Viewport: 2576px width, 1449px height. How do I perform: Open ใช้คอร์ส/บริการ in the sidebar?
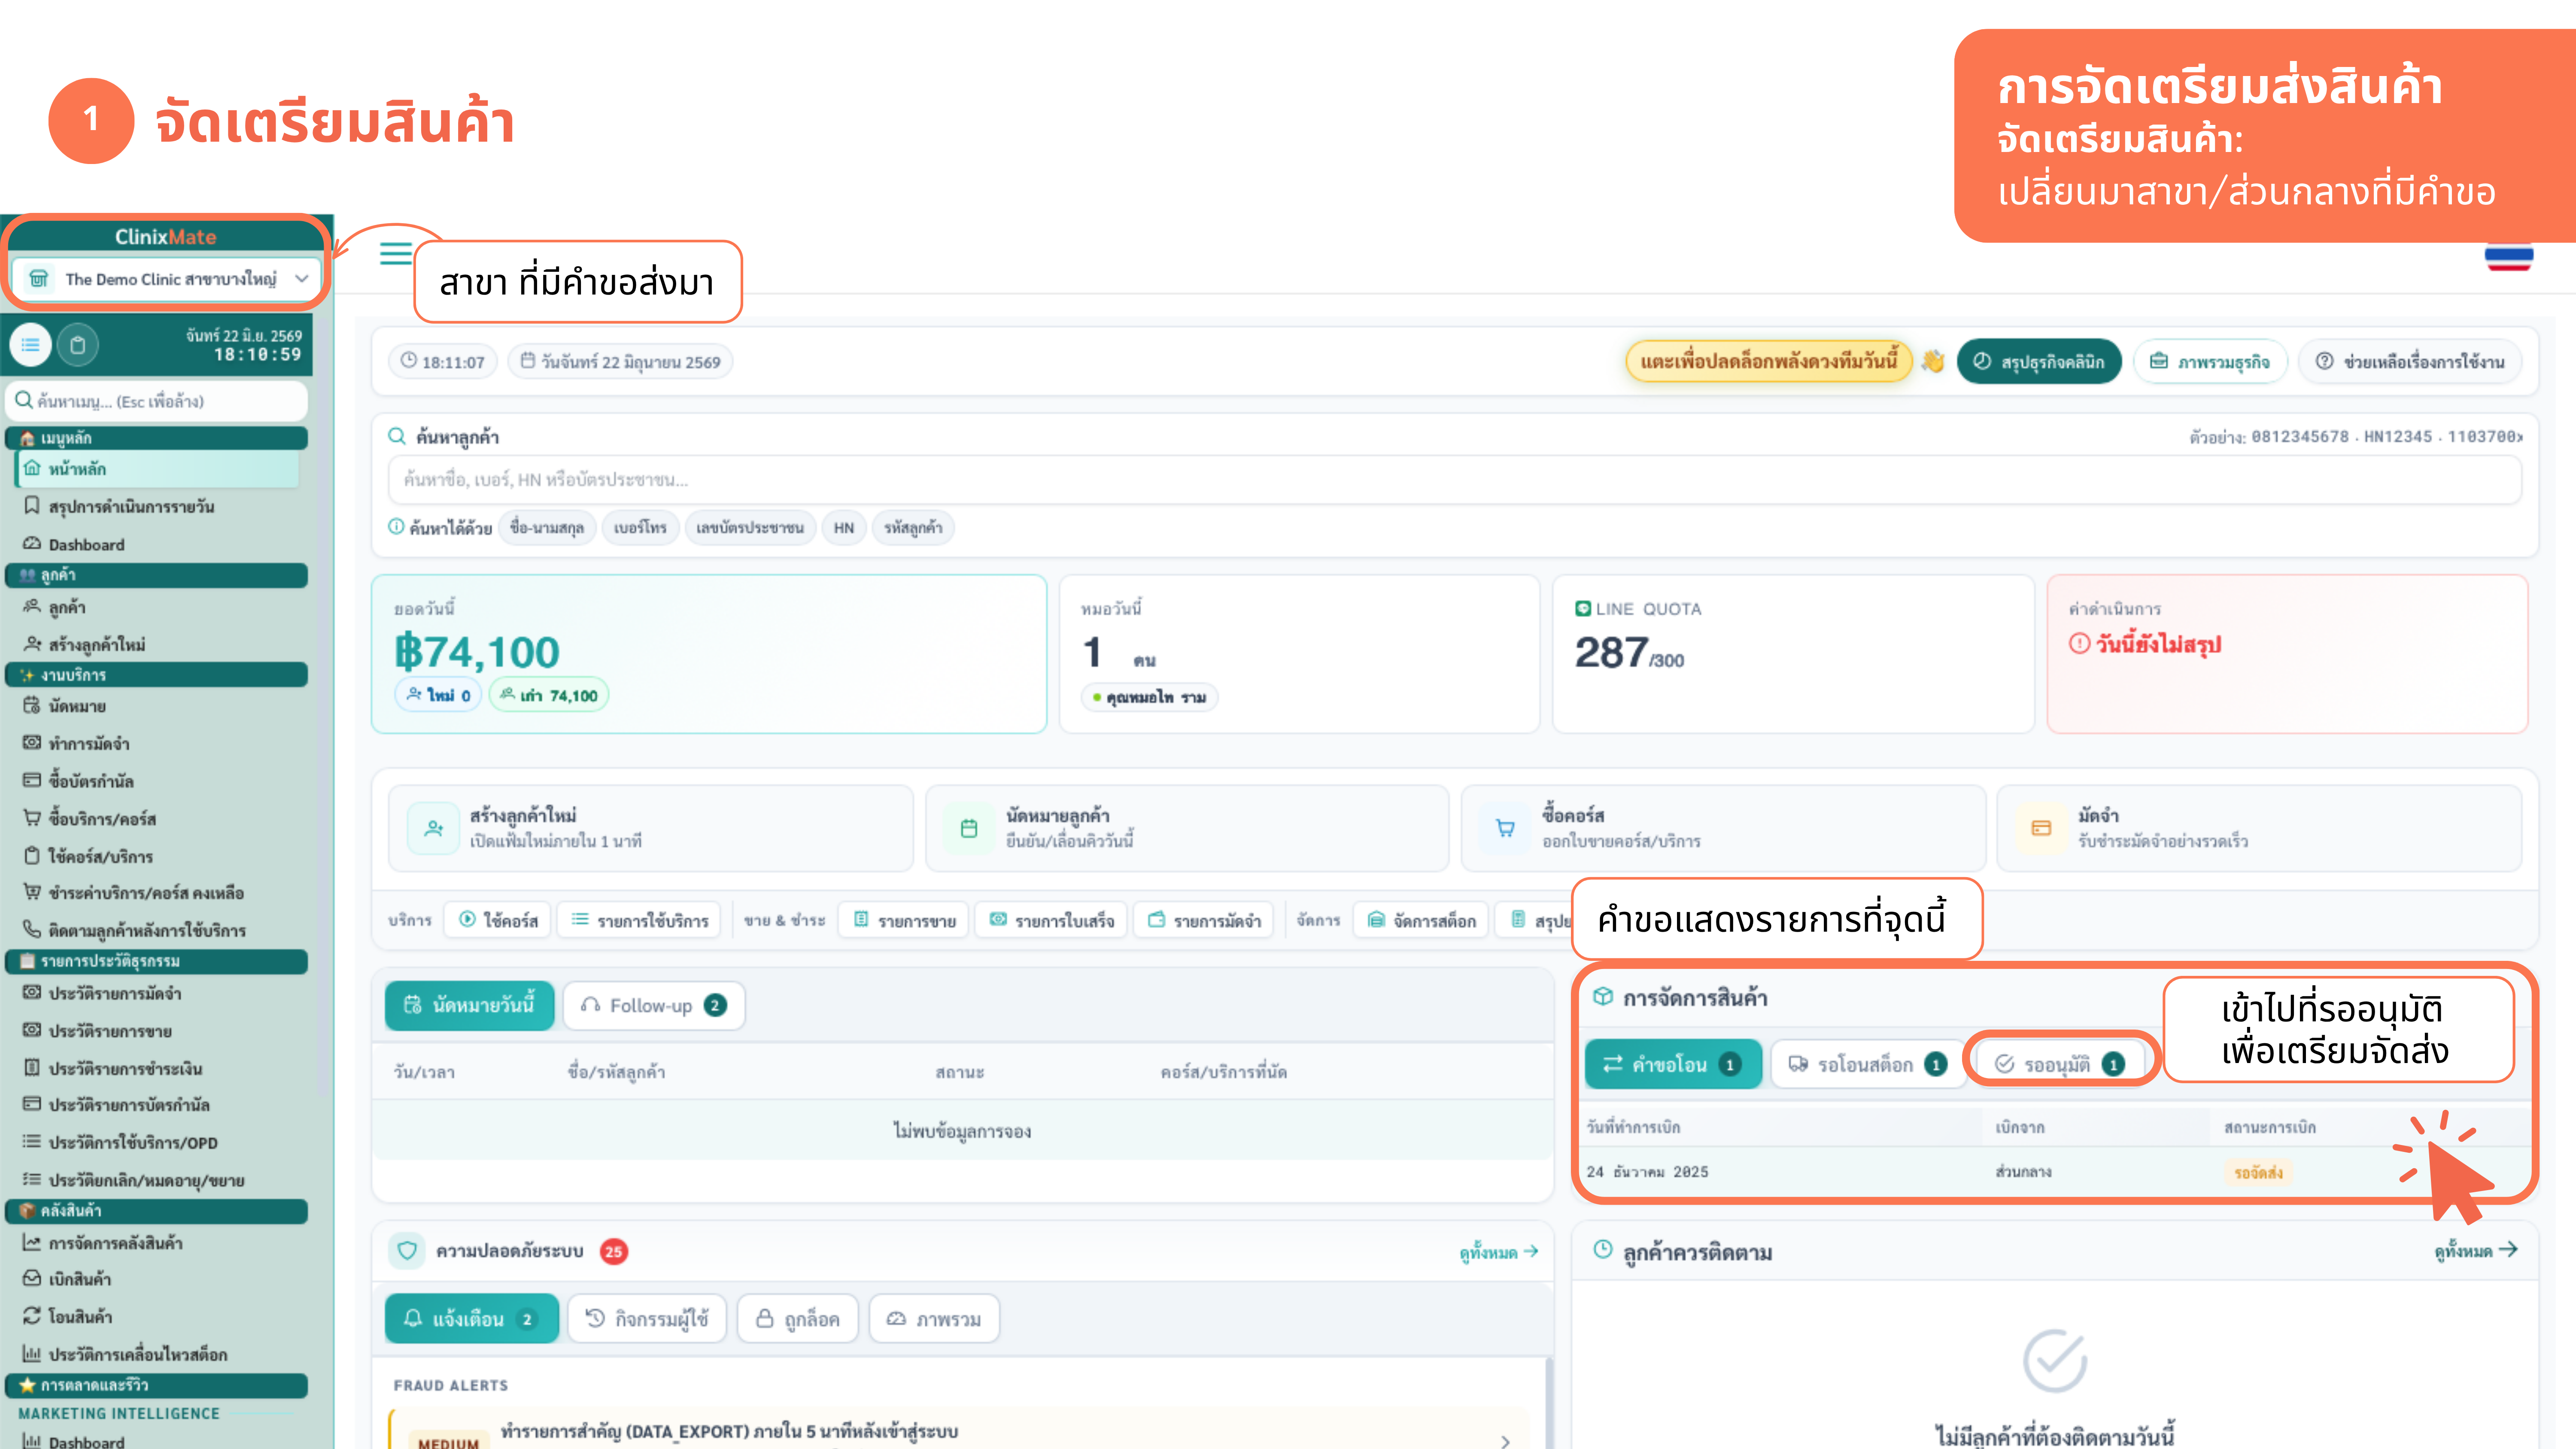[x=88, y=856]
